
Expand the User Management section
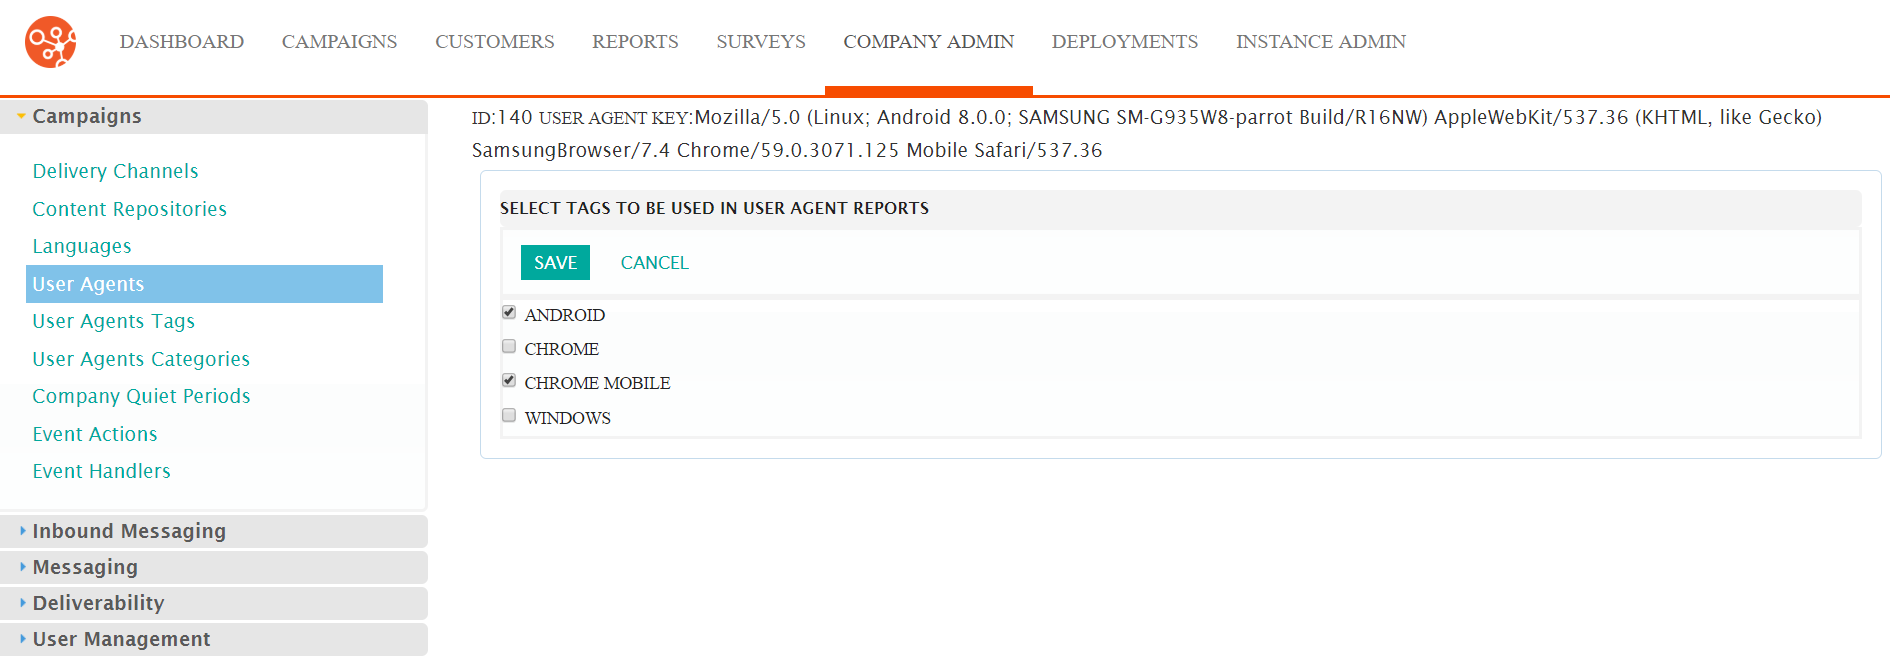click(x=214, y=640)
